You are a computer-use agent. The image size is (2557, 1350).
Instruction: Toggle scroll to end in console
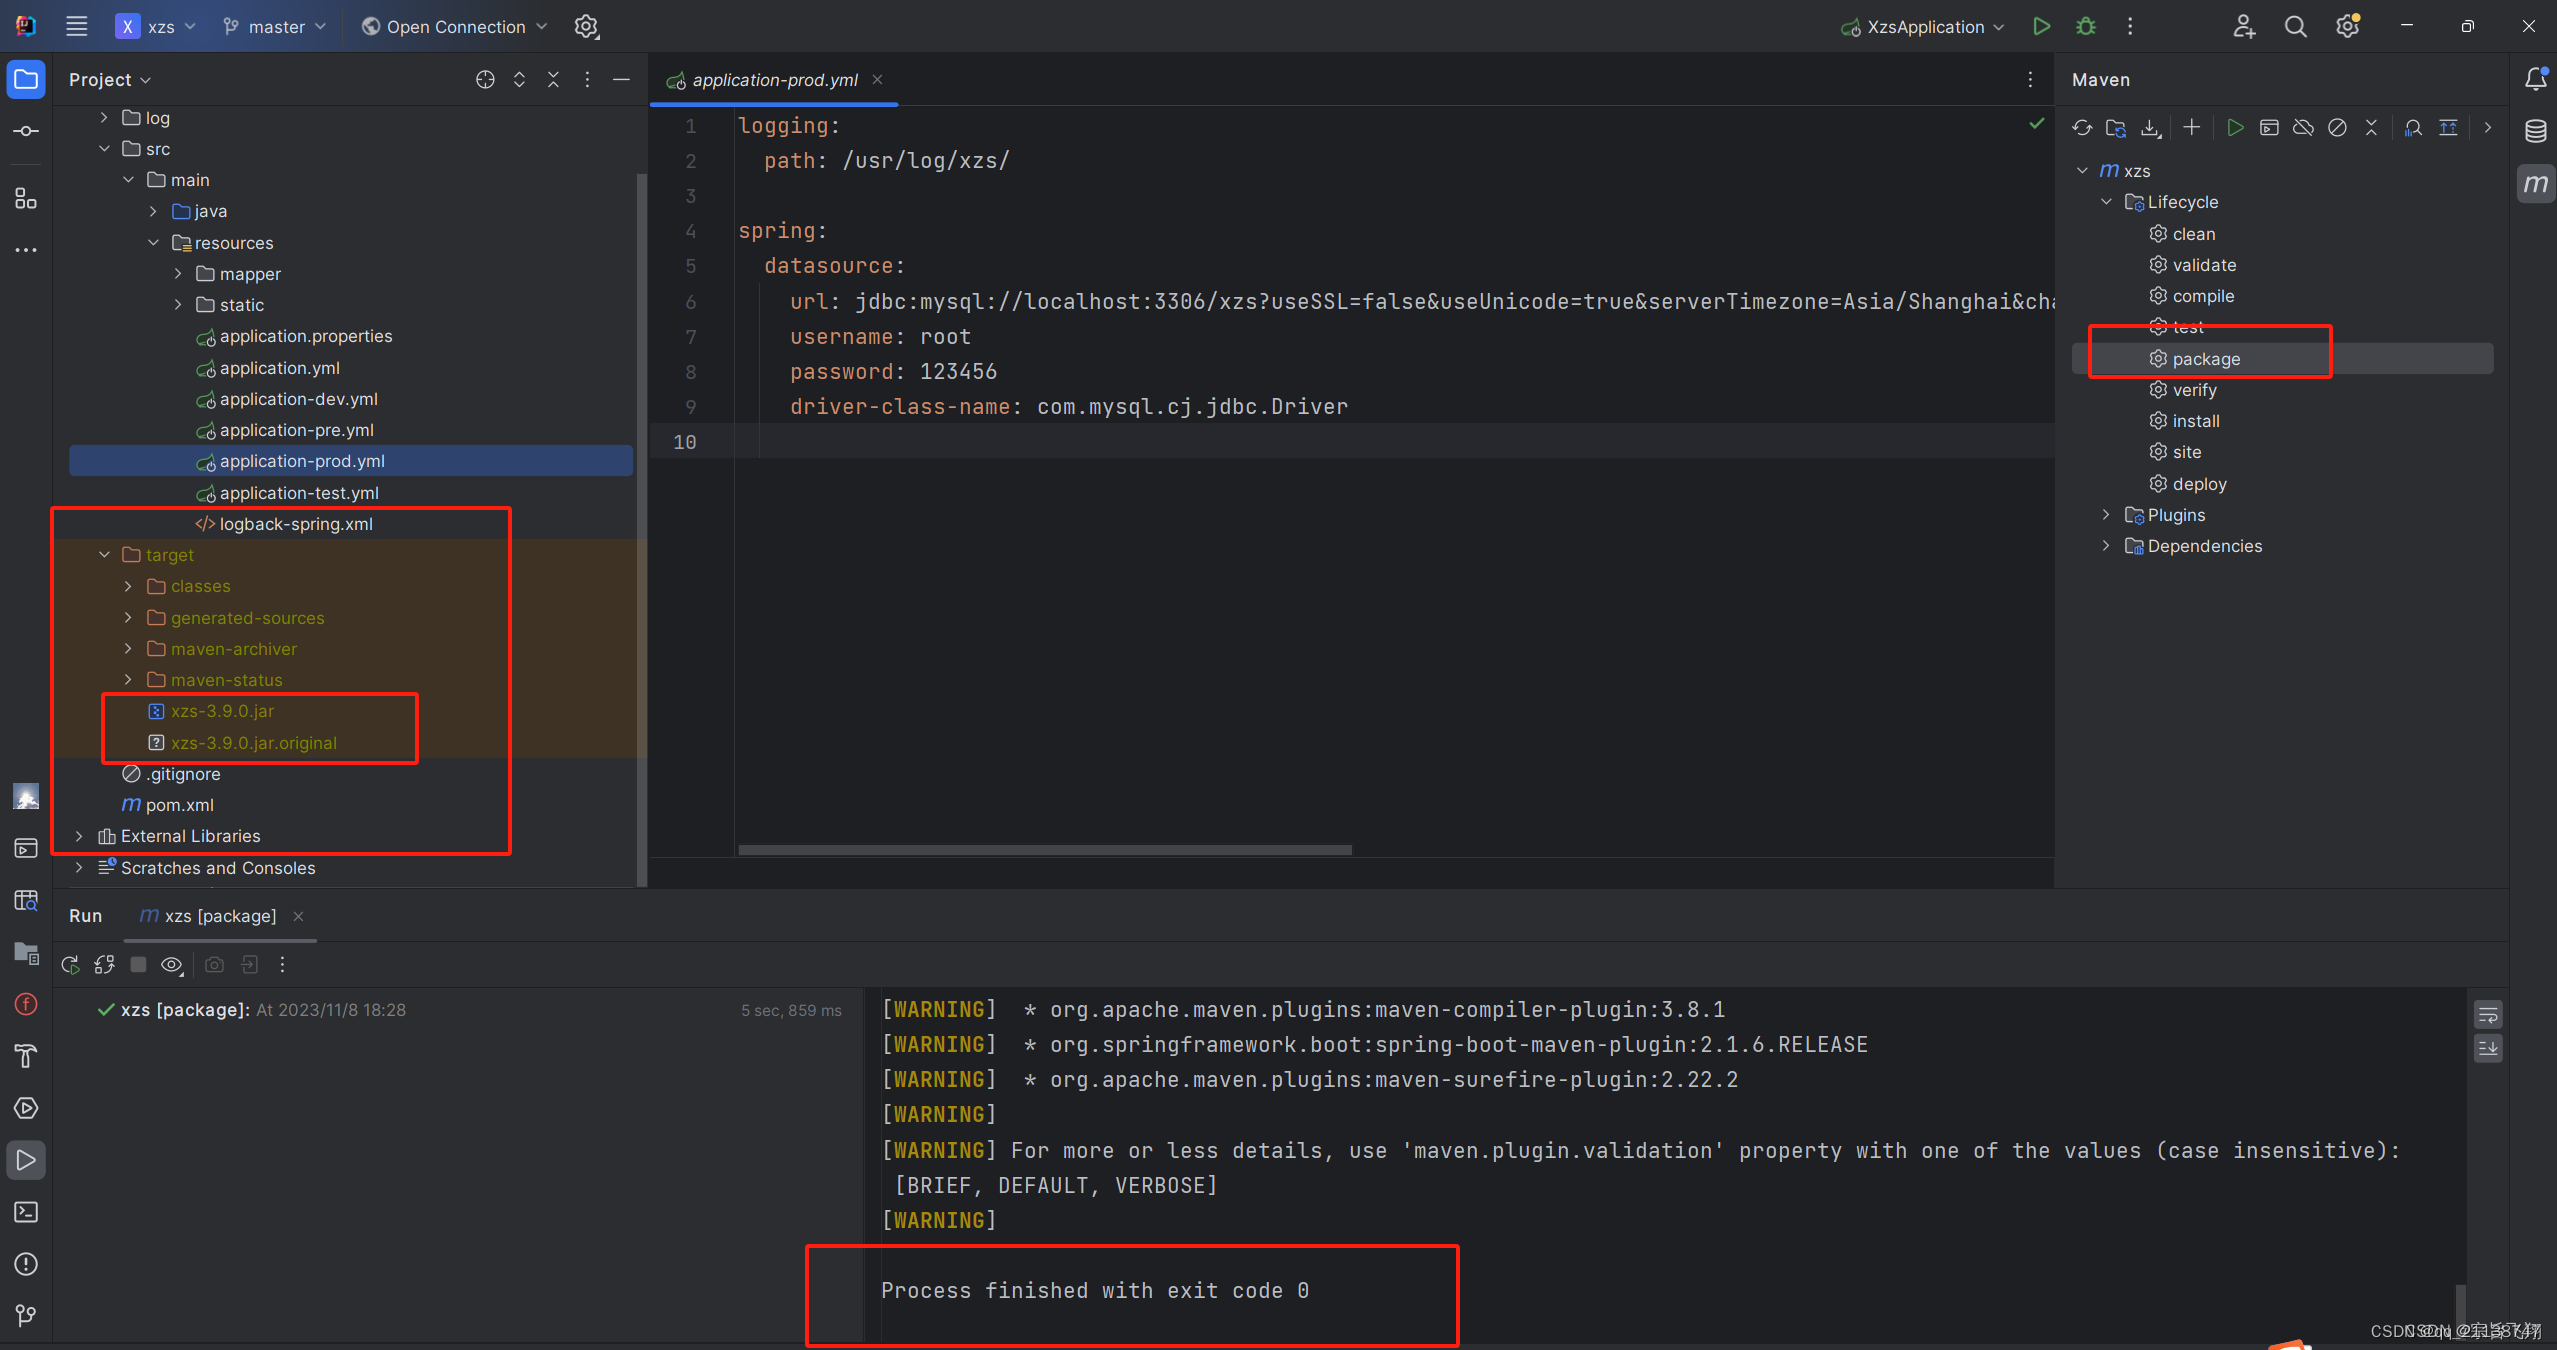(2488, 1049)
